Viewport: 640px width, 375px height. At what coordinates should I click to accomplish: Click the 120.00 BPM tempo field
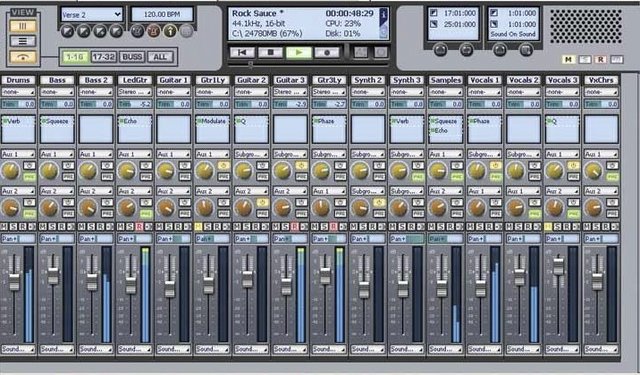pos(162,15)
